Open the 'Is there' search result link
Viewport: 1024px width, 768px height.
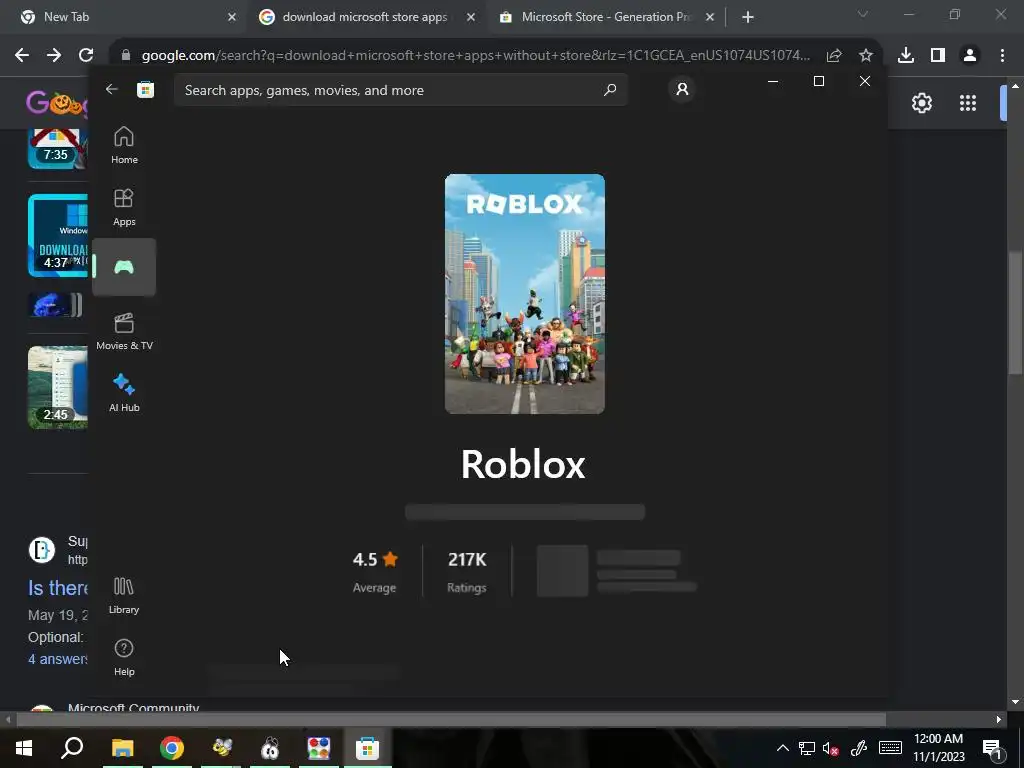(x=57, y=588)
